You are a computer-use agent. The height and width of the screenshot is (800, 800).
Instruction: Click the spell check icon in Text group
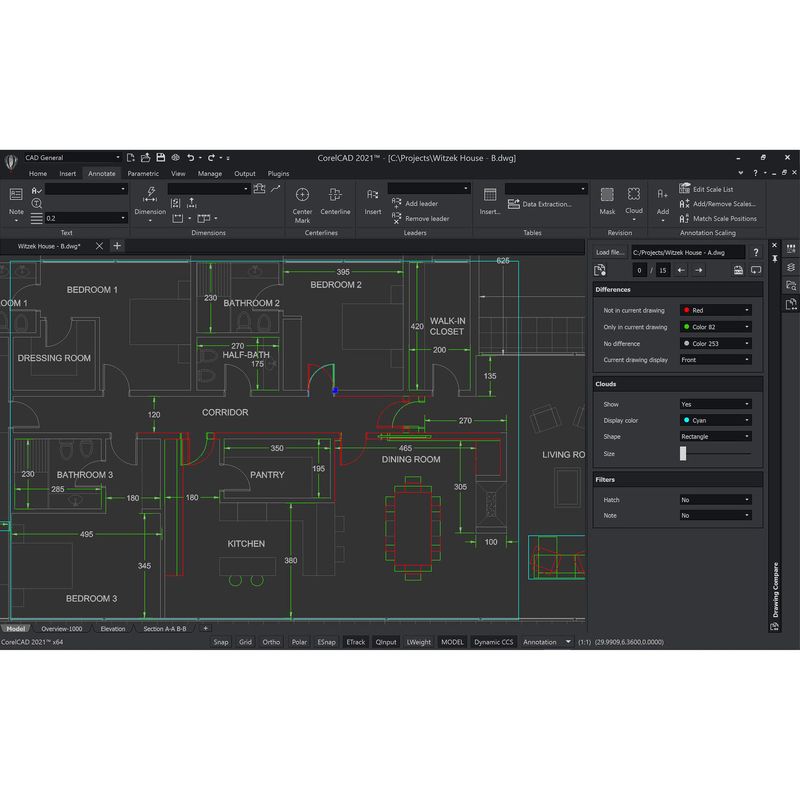tap(36, 190)
